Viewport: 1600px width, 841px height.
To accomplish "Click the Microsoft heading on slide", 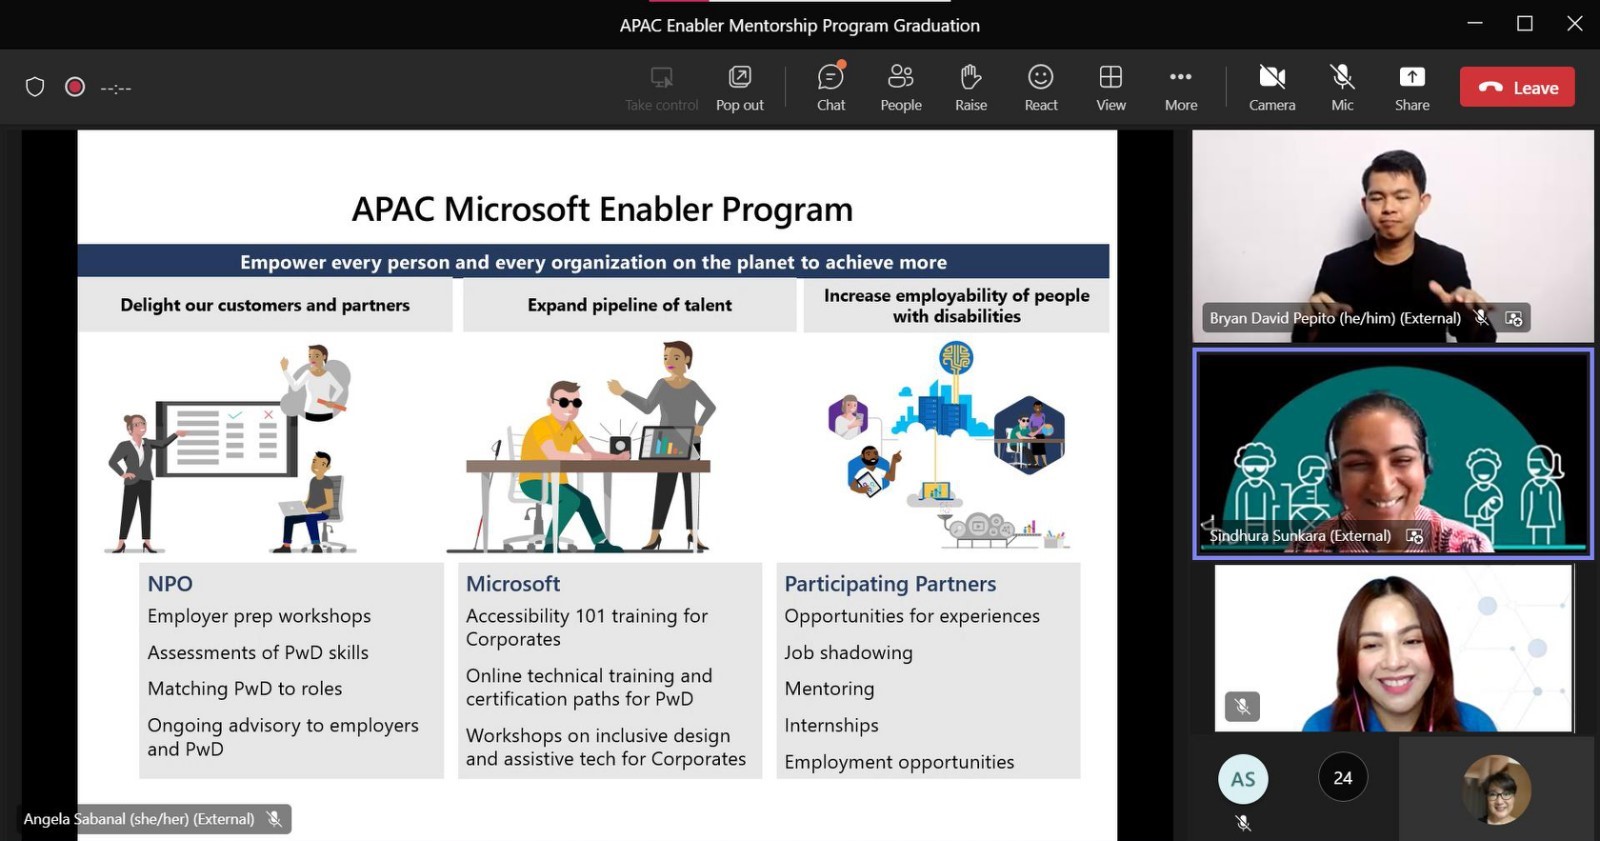I will [x=513, y=584].
